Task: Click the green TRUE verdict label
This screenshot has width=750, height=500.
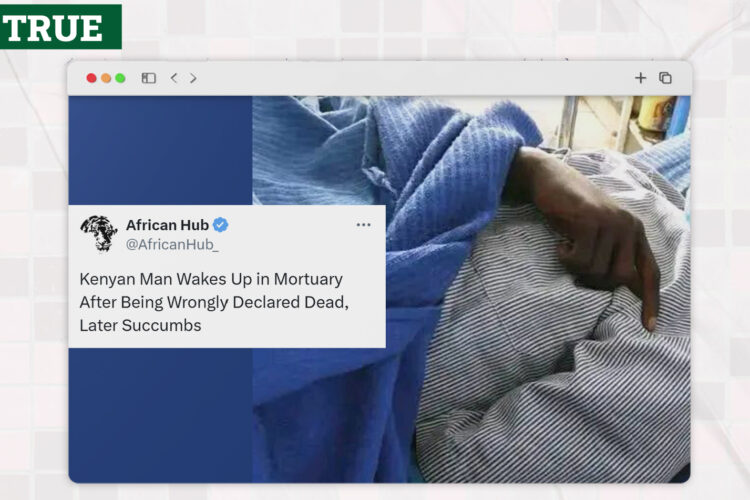Action: [61, 27]
